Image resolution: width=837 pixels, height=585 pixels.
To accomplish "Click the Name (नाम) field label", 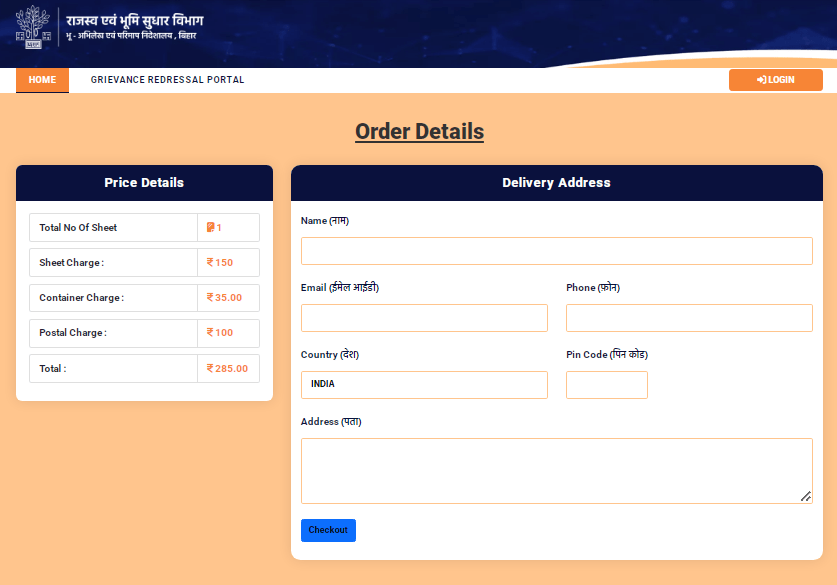I will 325,220.
